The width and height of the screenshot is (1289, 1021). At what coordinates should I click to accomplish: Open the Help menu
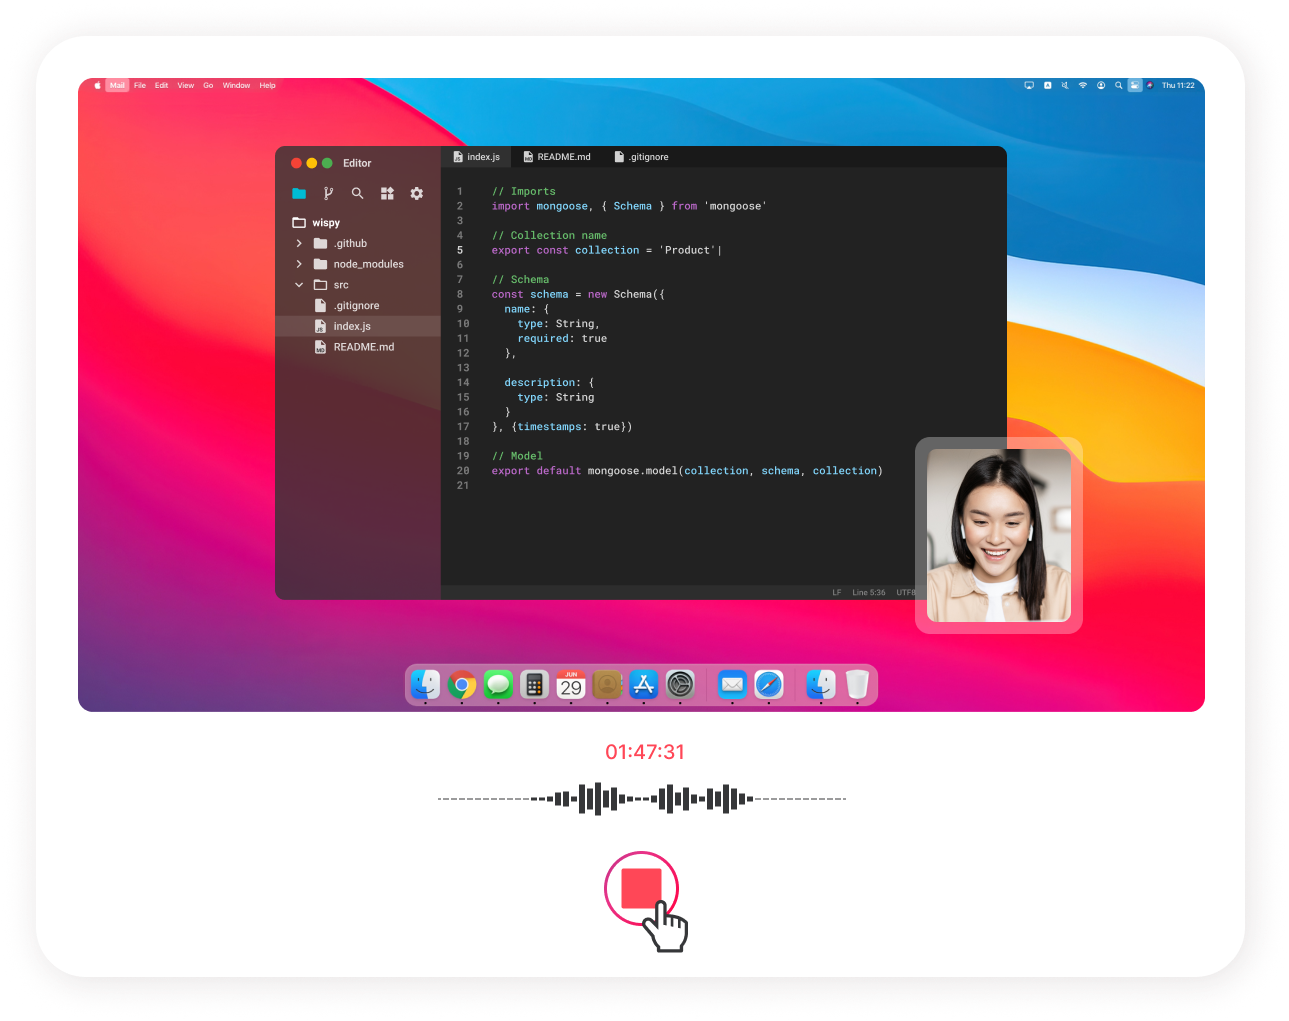click(x=268, y=86)
